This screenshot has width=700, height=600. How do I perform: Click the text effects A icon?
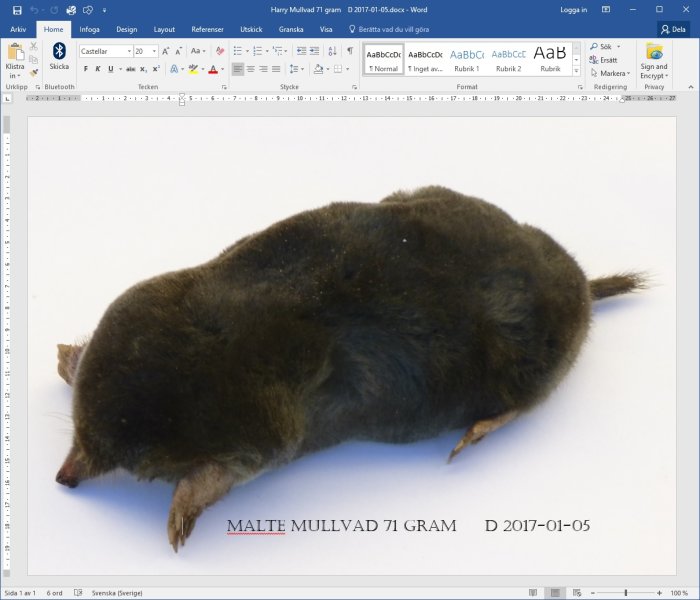174,69
